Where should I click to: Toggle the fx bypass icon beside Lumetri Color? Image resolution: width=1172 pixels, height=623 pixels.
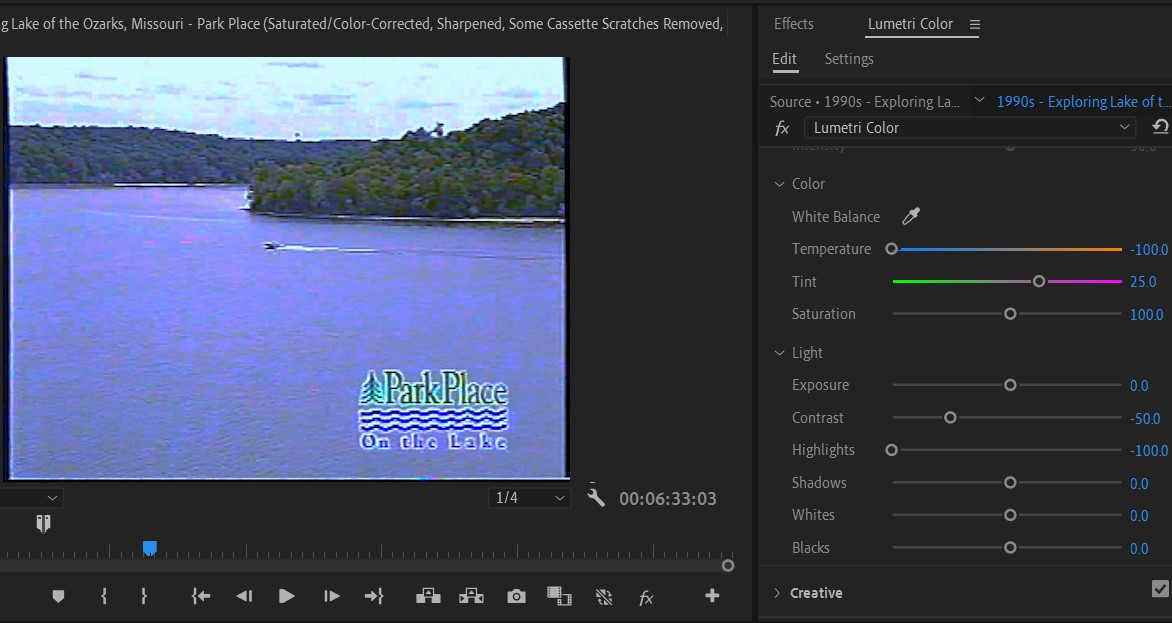click(782, 128)
